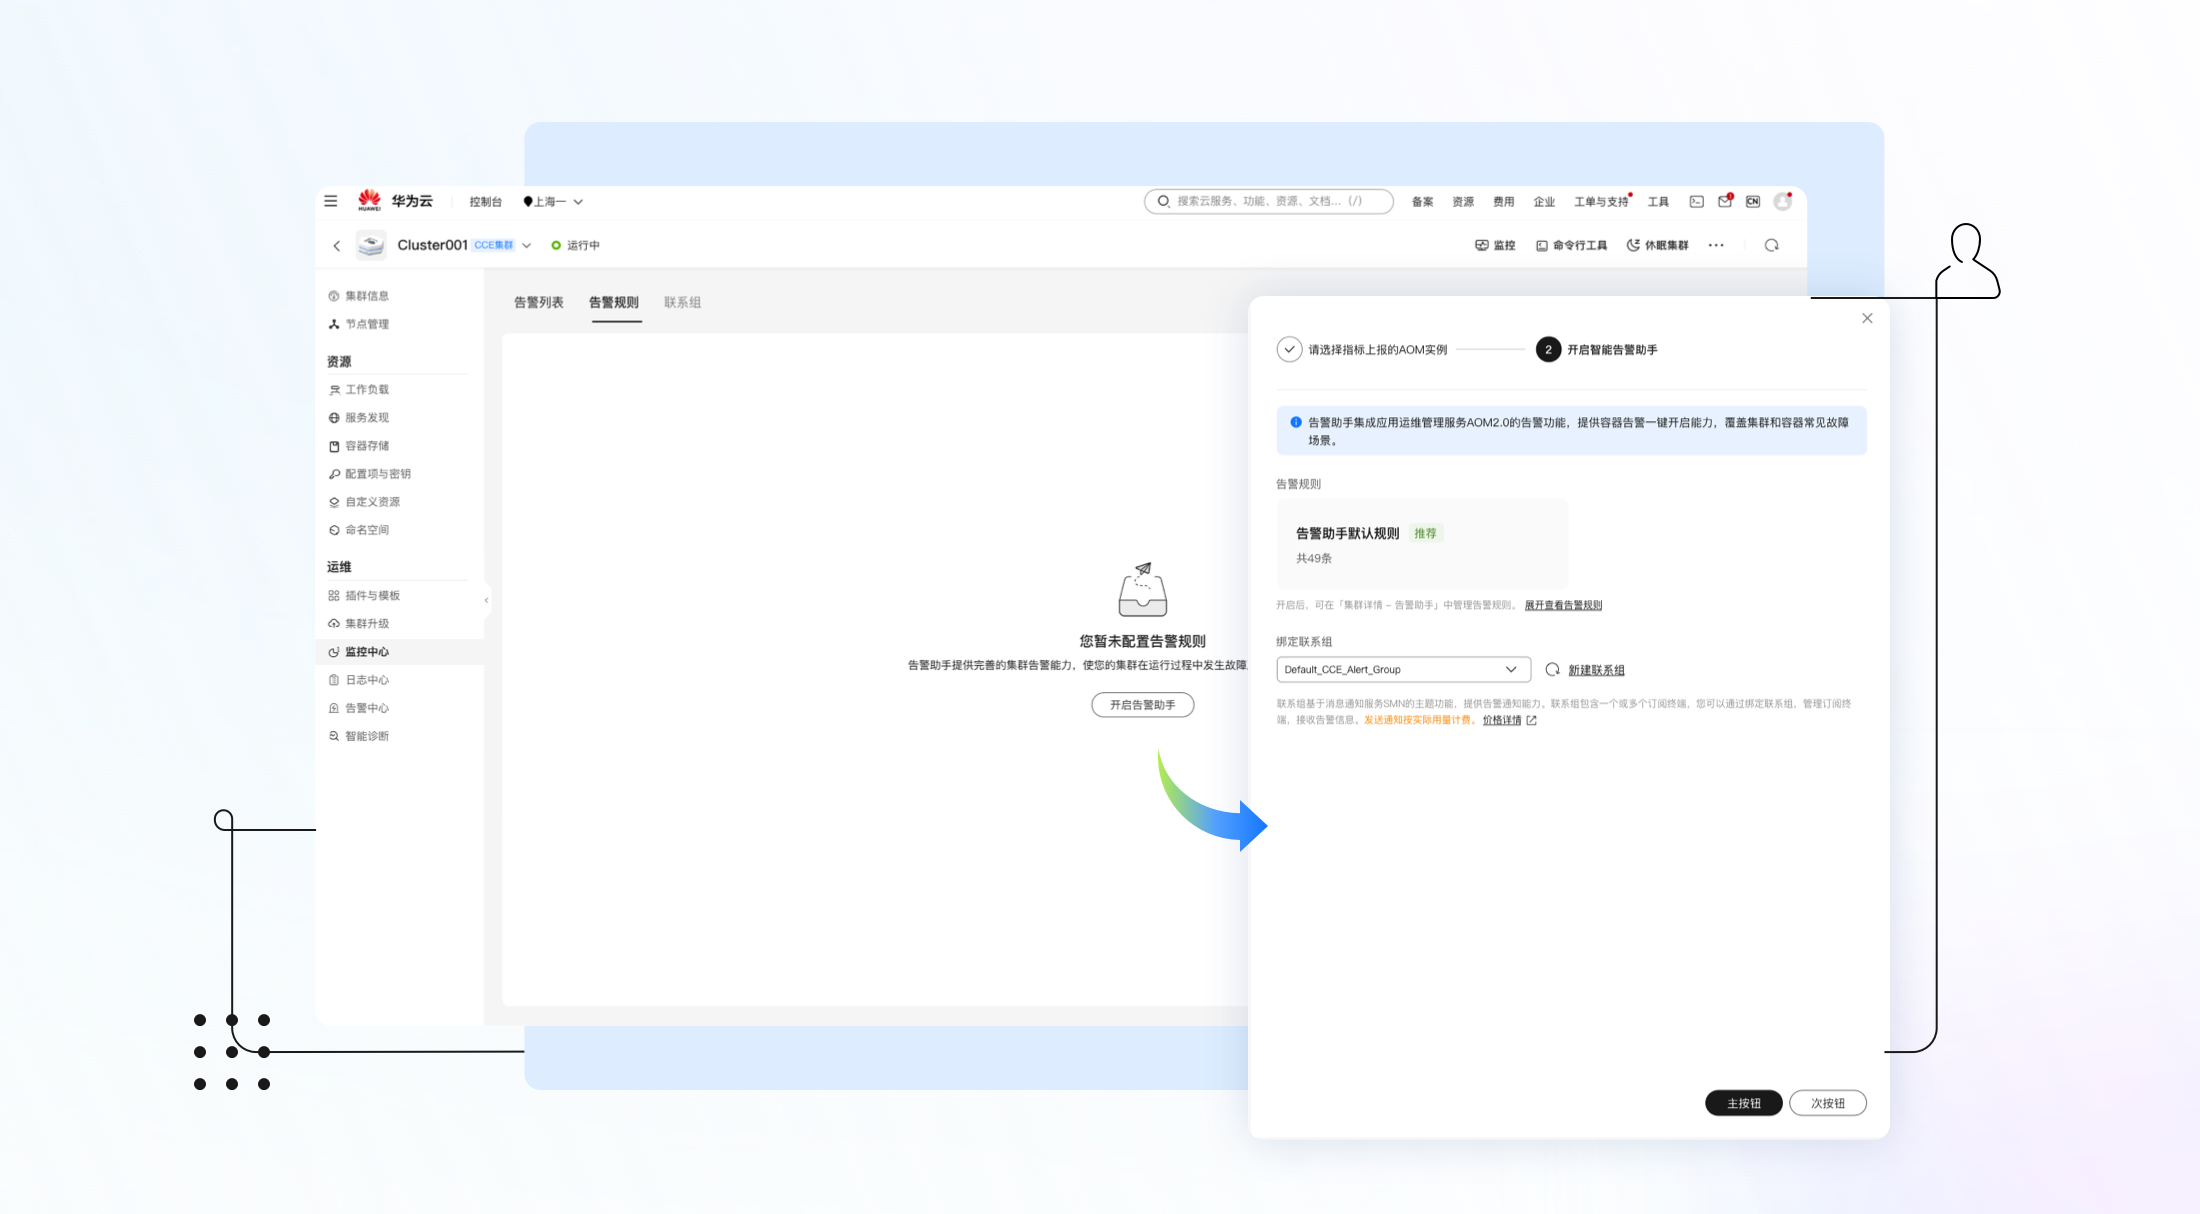Switch to the 告警列表 tab

(538, 302)
